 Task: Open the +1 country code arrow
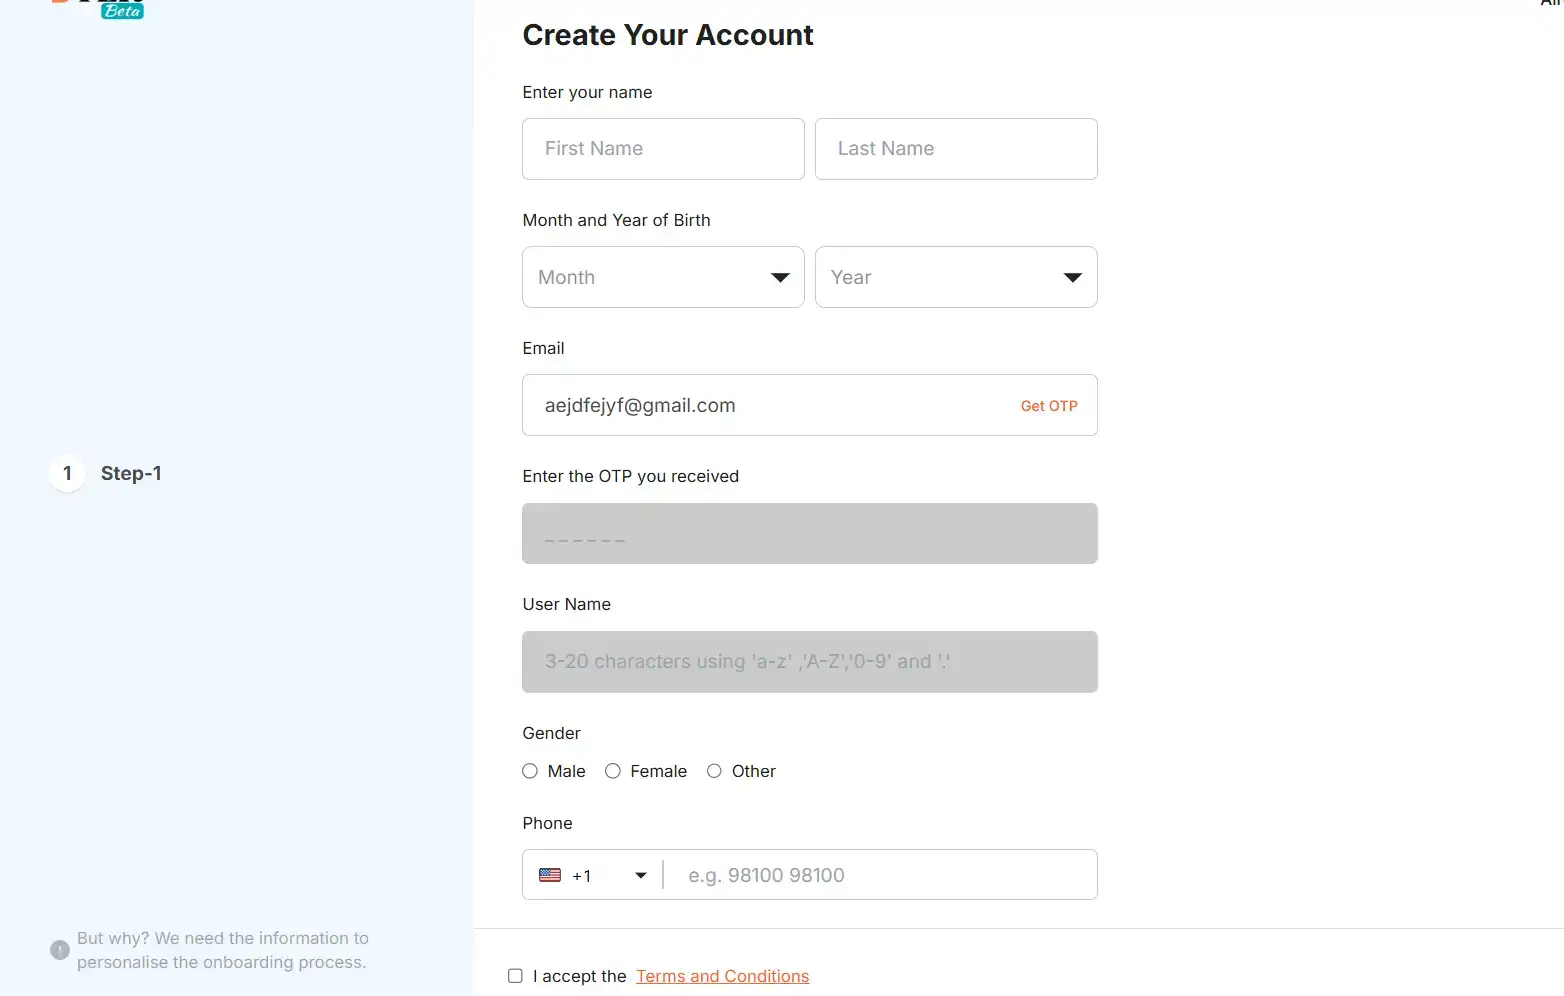641,875
